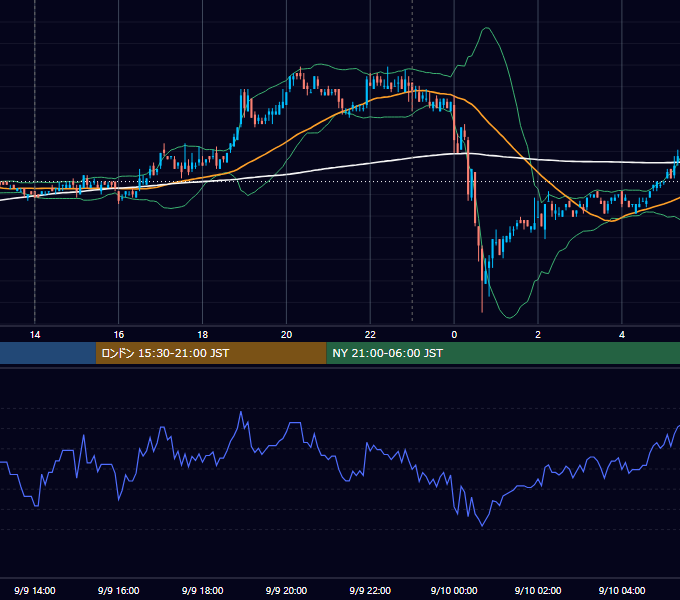Click the 14 hour label on price chart axis
This screenshot has height=600, width=680.
click(x=35, y=335)
